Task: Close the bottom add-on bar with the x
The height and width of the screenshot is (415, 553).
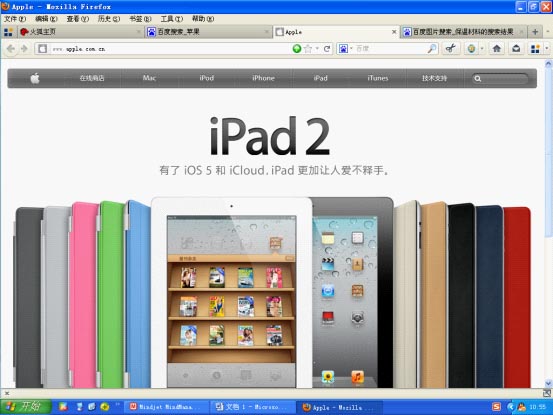Action: pos(7,393)
